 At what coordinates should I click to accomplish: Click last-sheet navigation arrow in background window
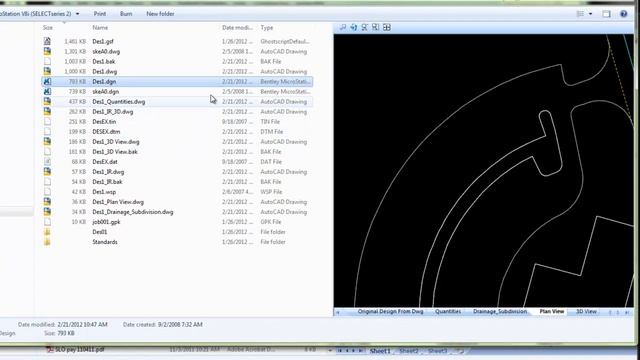[x=361, y=351]
